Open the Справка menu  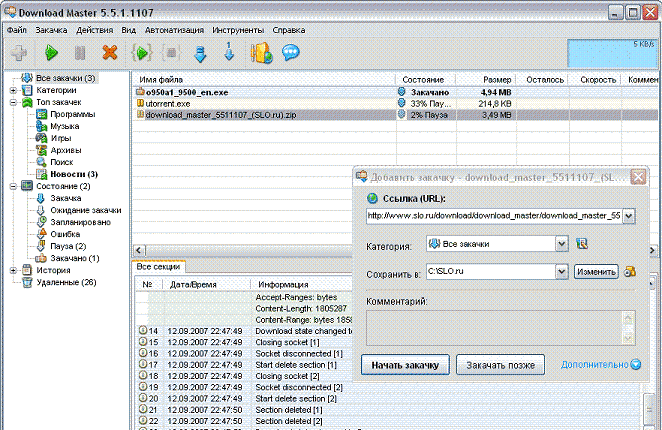pos(289,30)
